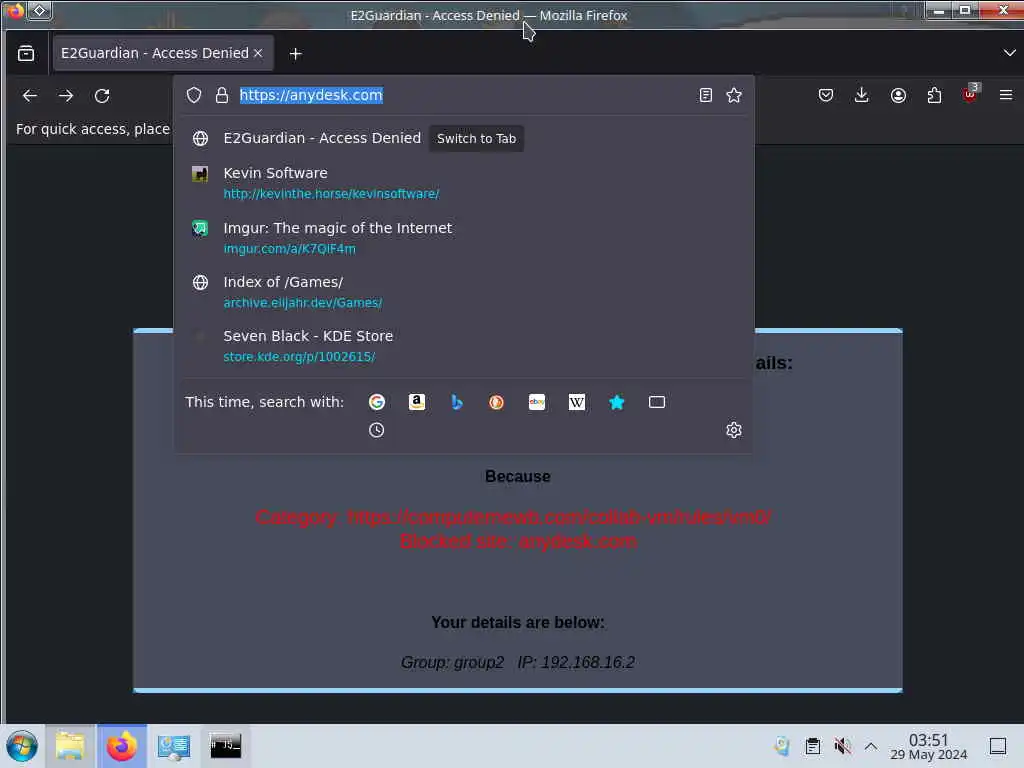Select the E2Guardian - Access Denied tab
Screen dimensions: 1024x768
[x=163, y=53]
